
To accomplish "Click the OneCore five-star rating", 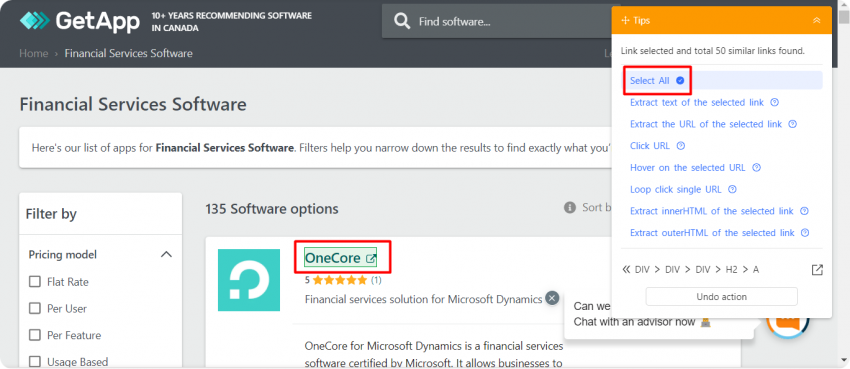I will tap(340, 280).
